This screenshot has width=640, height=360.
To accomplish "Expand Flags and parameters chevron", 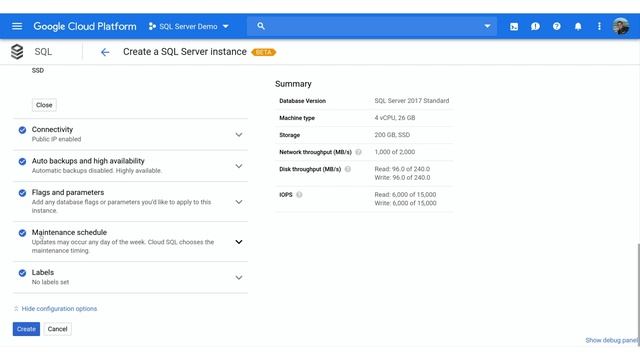I will coord(239,202).
